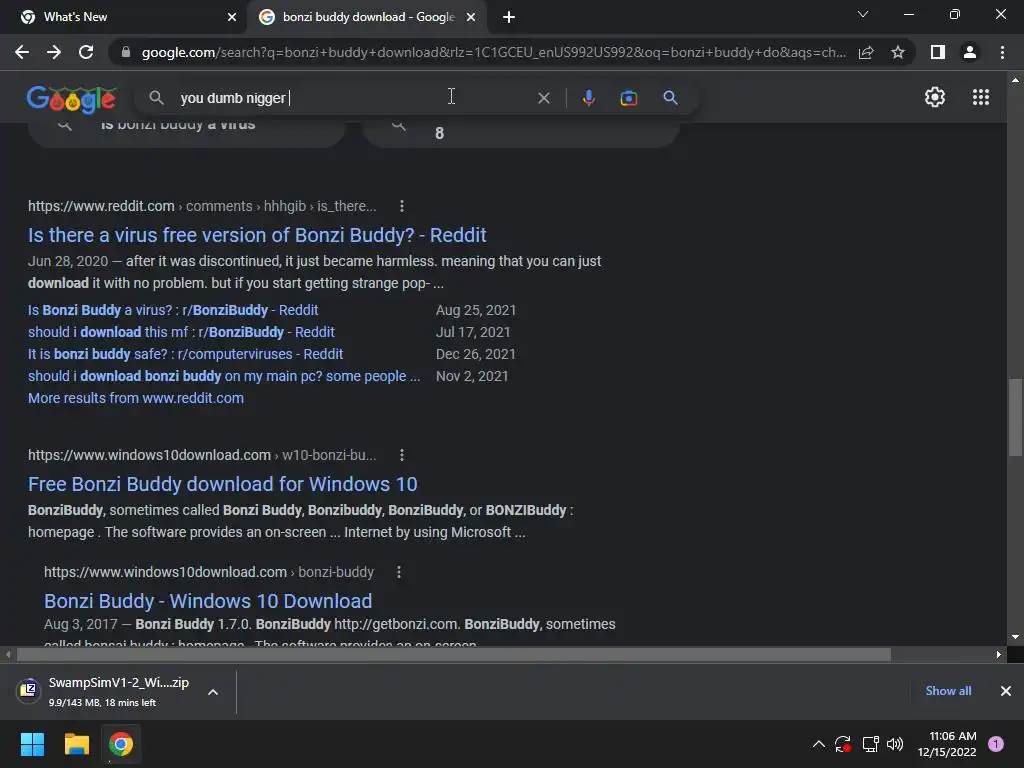Viewport: 1024px width, 768px height.
Task: Open 'It is bonzi buddy safe?' link
Action: coord(185,355)
